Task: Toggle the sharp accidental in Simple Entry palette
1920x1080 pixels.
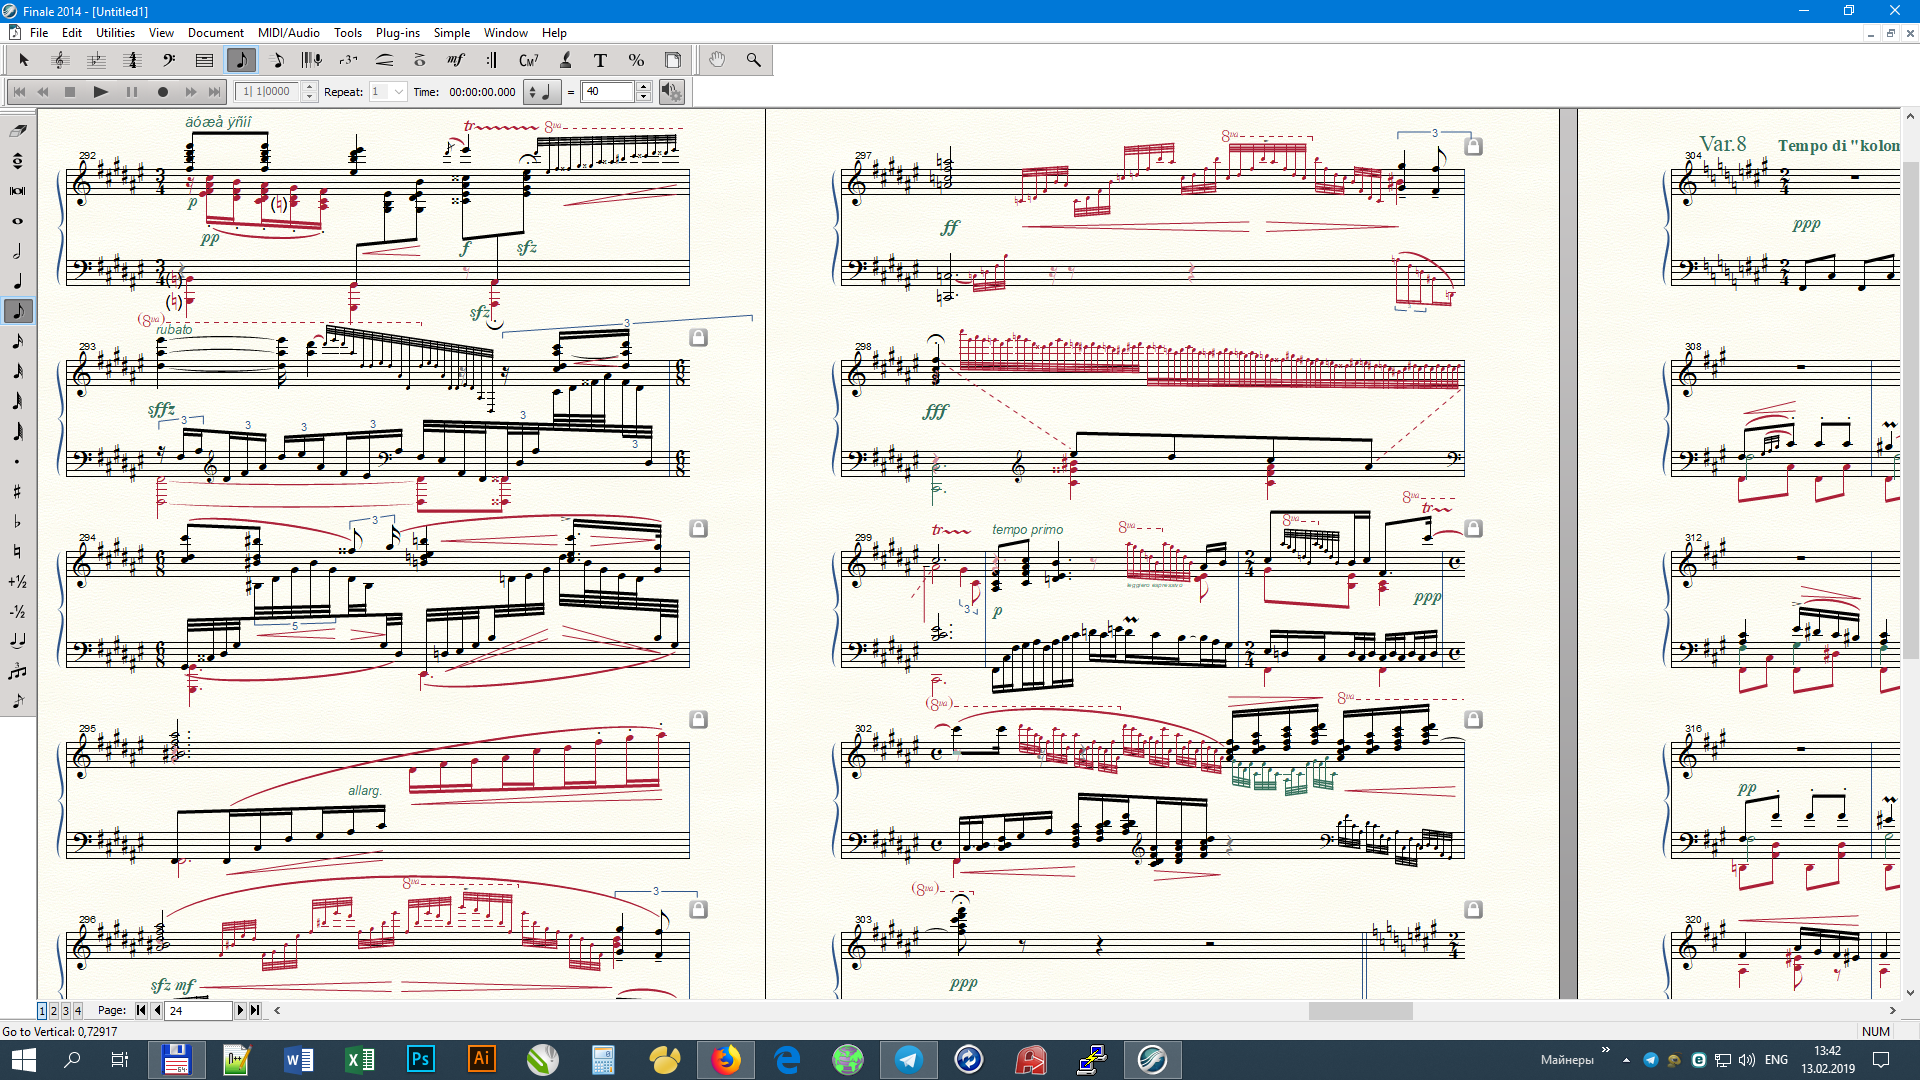Action: pos(17,491)
